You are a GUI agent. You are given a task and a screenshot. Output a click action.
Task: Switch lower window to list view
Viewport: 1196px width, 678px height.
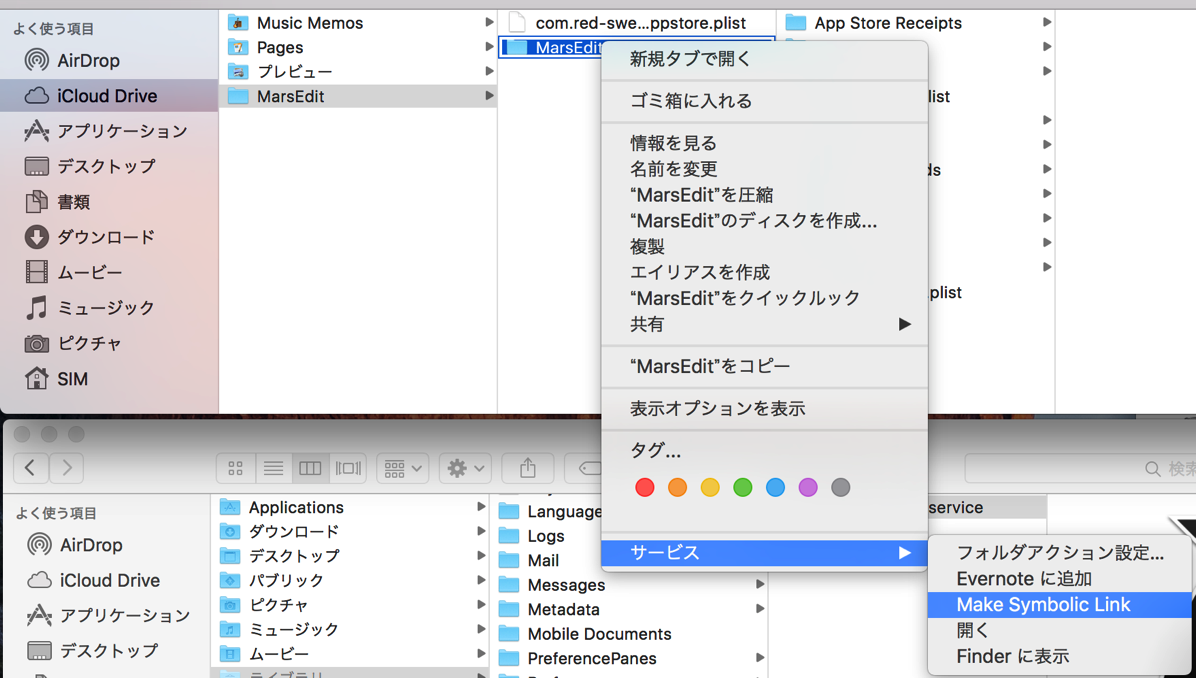coord(273,468)
